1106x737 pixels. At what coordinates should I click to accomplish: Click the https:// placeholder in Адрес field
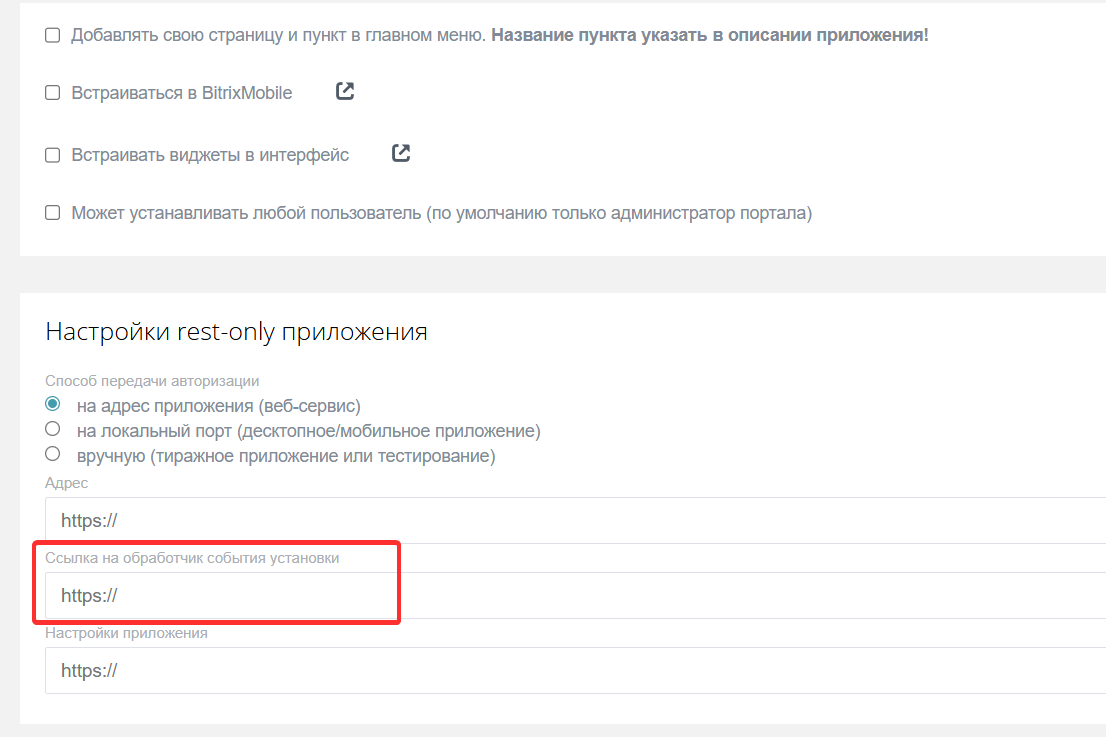tap(89, 520)
